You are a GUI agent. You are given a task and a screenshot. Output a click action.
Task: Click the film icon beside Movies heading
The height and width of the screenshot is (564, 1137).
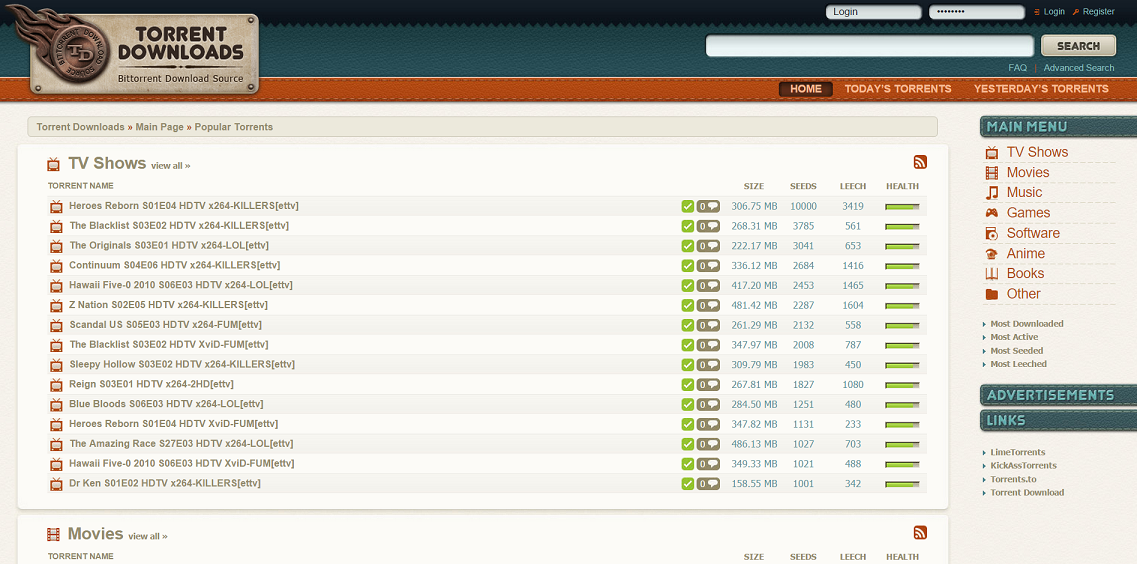(x=54, y=535)
